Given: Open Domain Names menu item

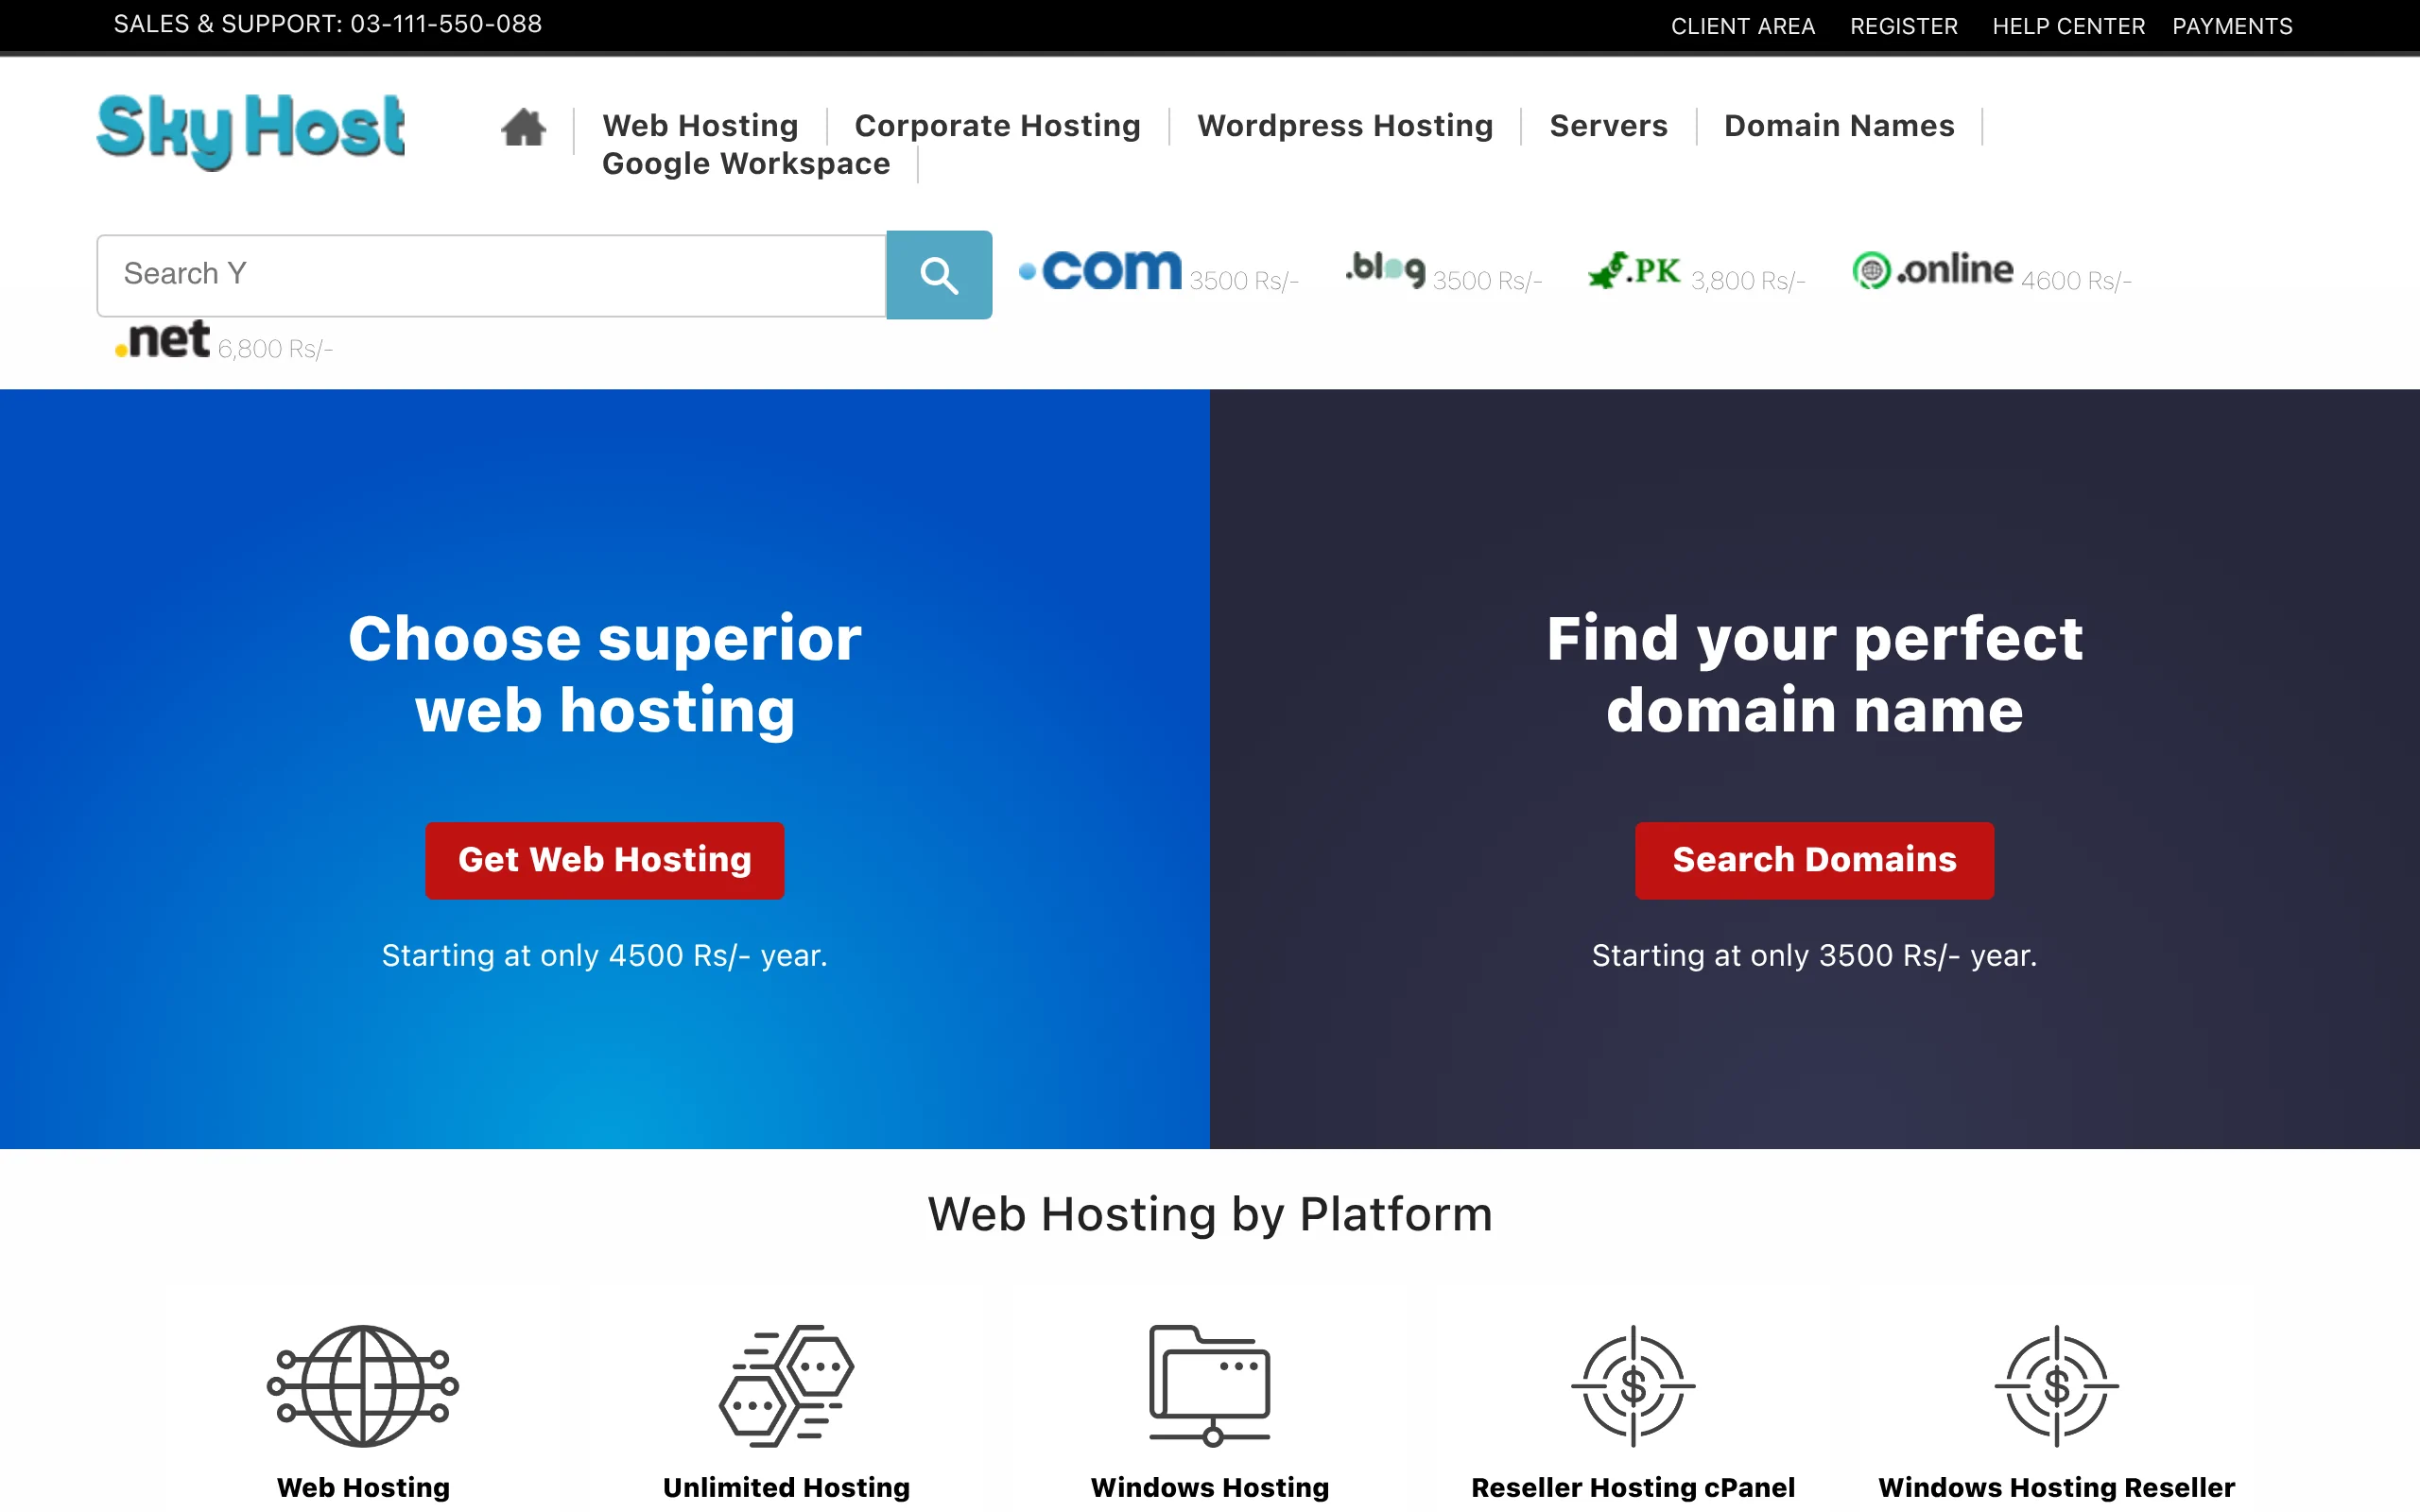Looking at the screenshot, I should coord(1839,126).
